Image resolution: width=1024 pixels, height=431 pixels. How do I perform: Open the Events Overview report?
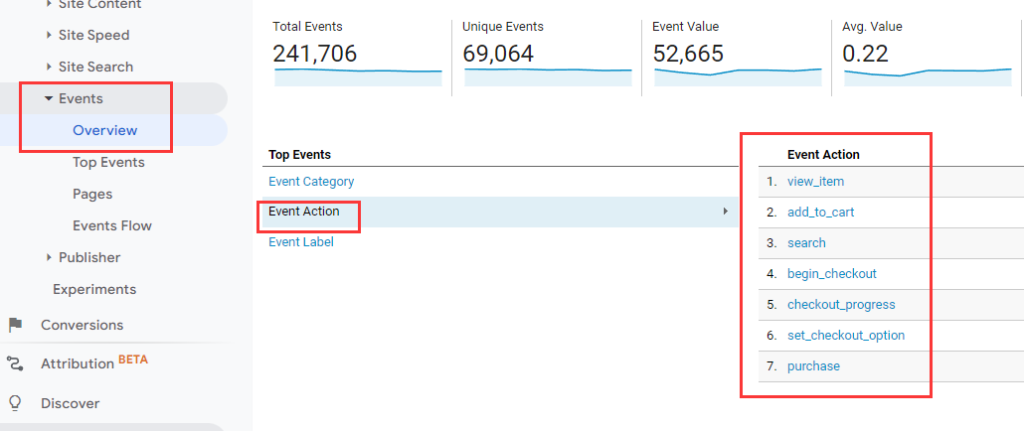tap(105, 130)
